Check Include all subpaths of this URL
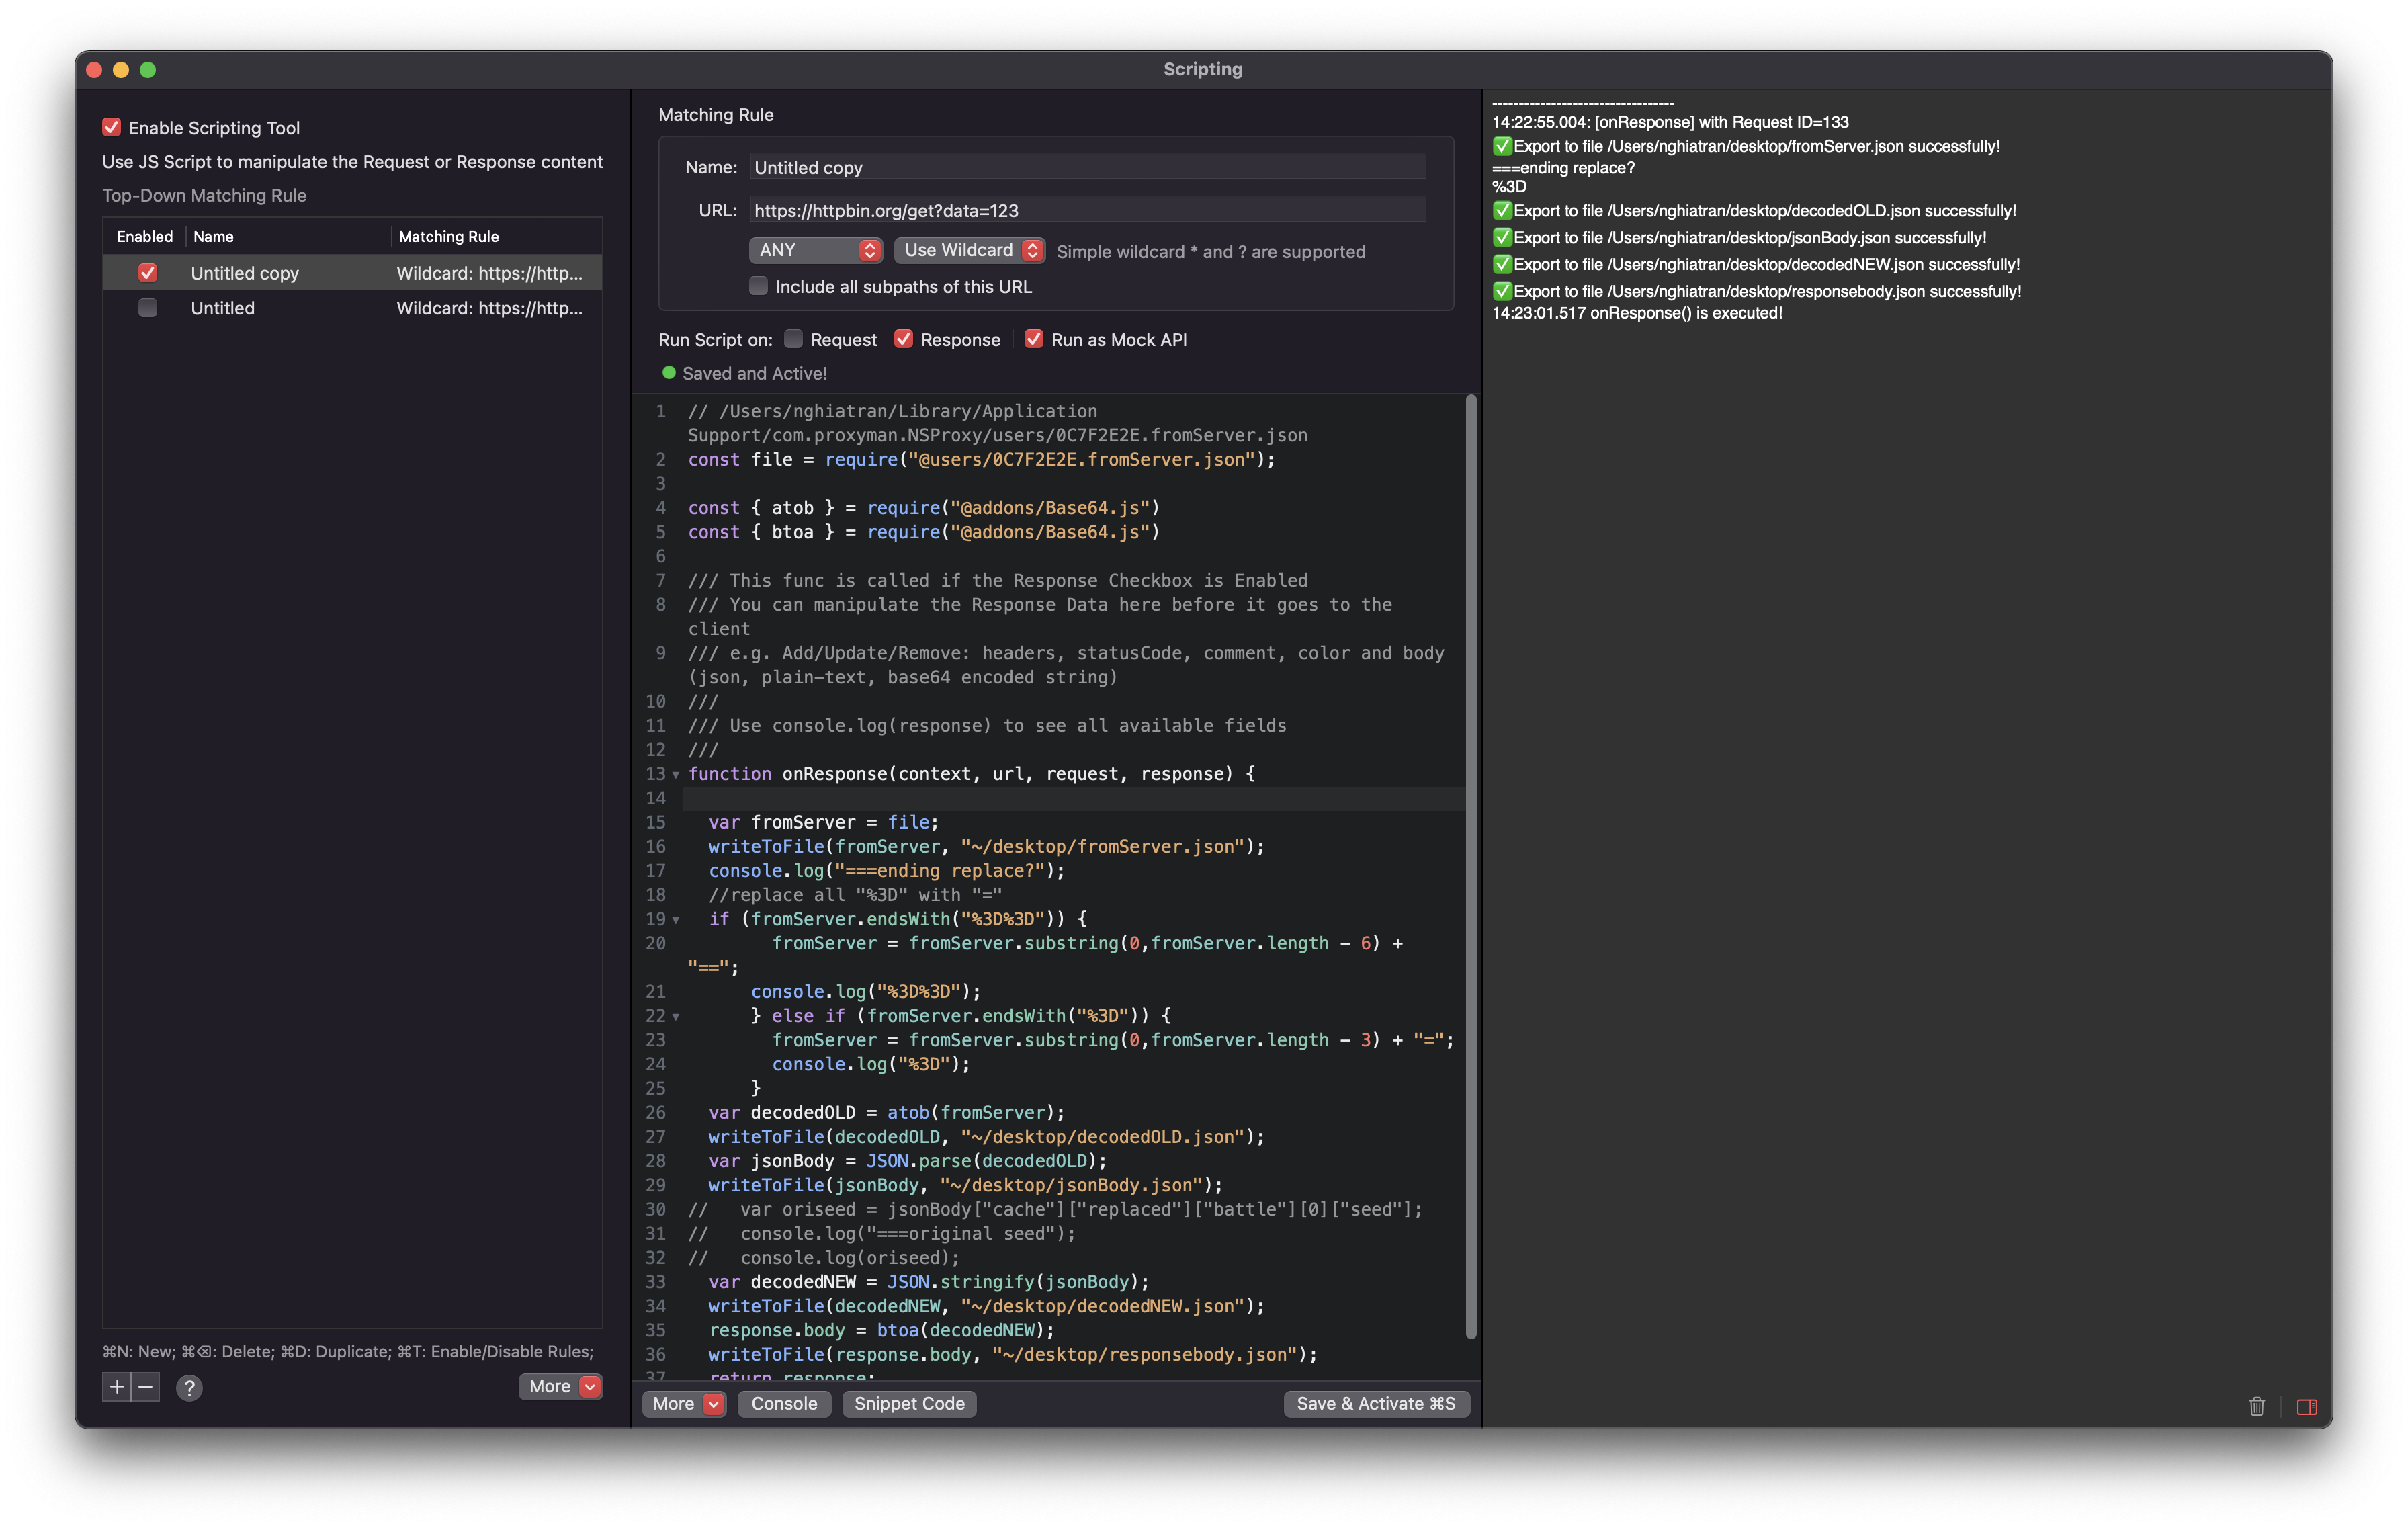 tap(759, 286)
